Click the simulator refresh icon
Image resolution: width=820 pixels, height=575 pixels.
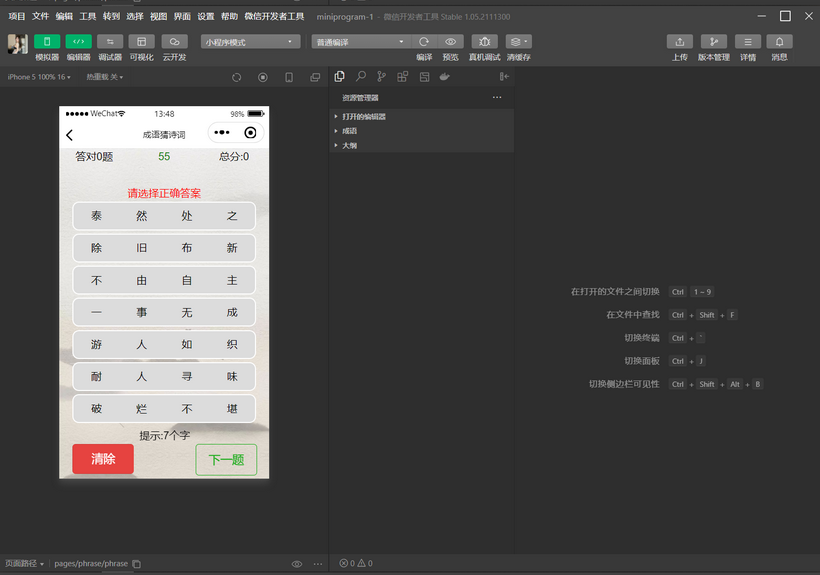coord(236,77)
